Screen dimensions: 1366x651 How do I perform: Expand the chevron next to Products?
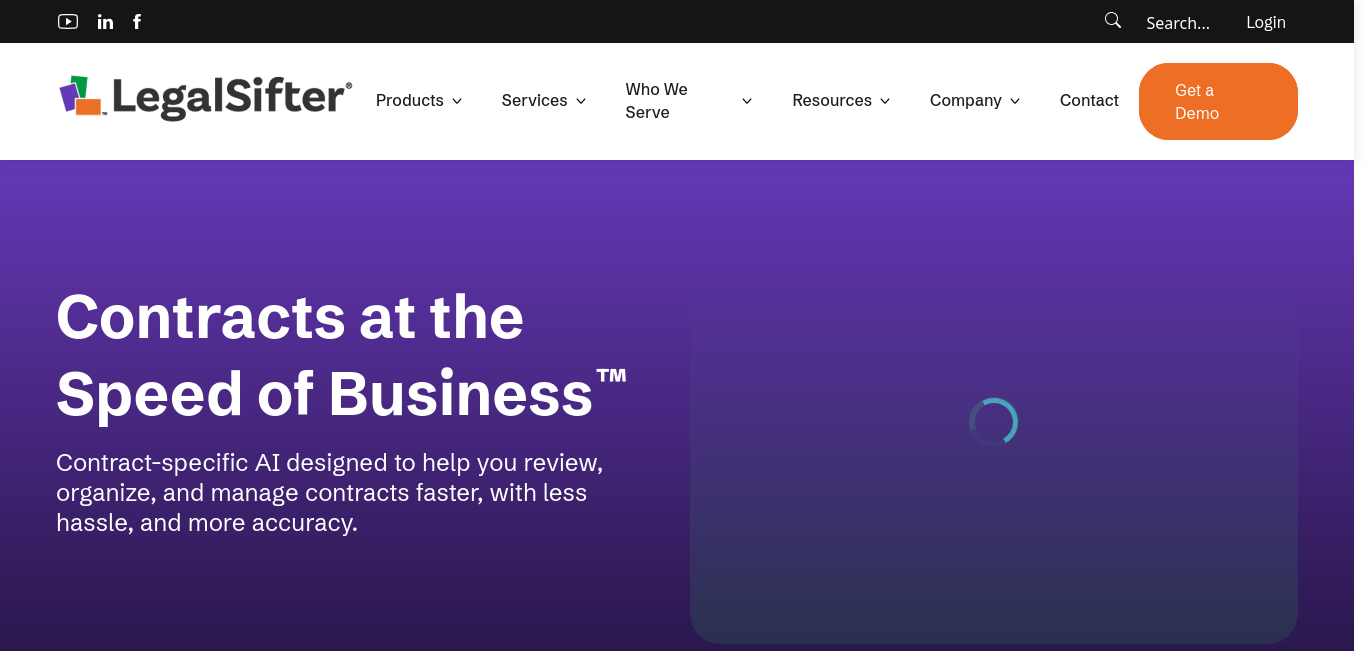pos(457,101)
